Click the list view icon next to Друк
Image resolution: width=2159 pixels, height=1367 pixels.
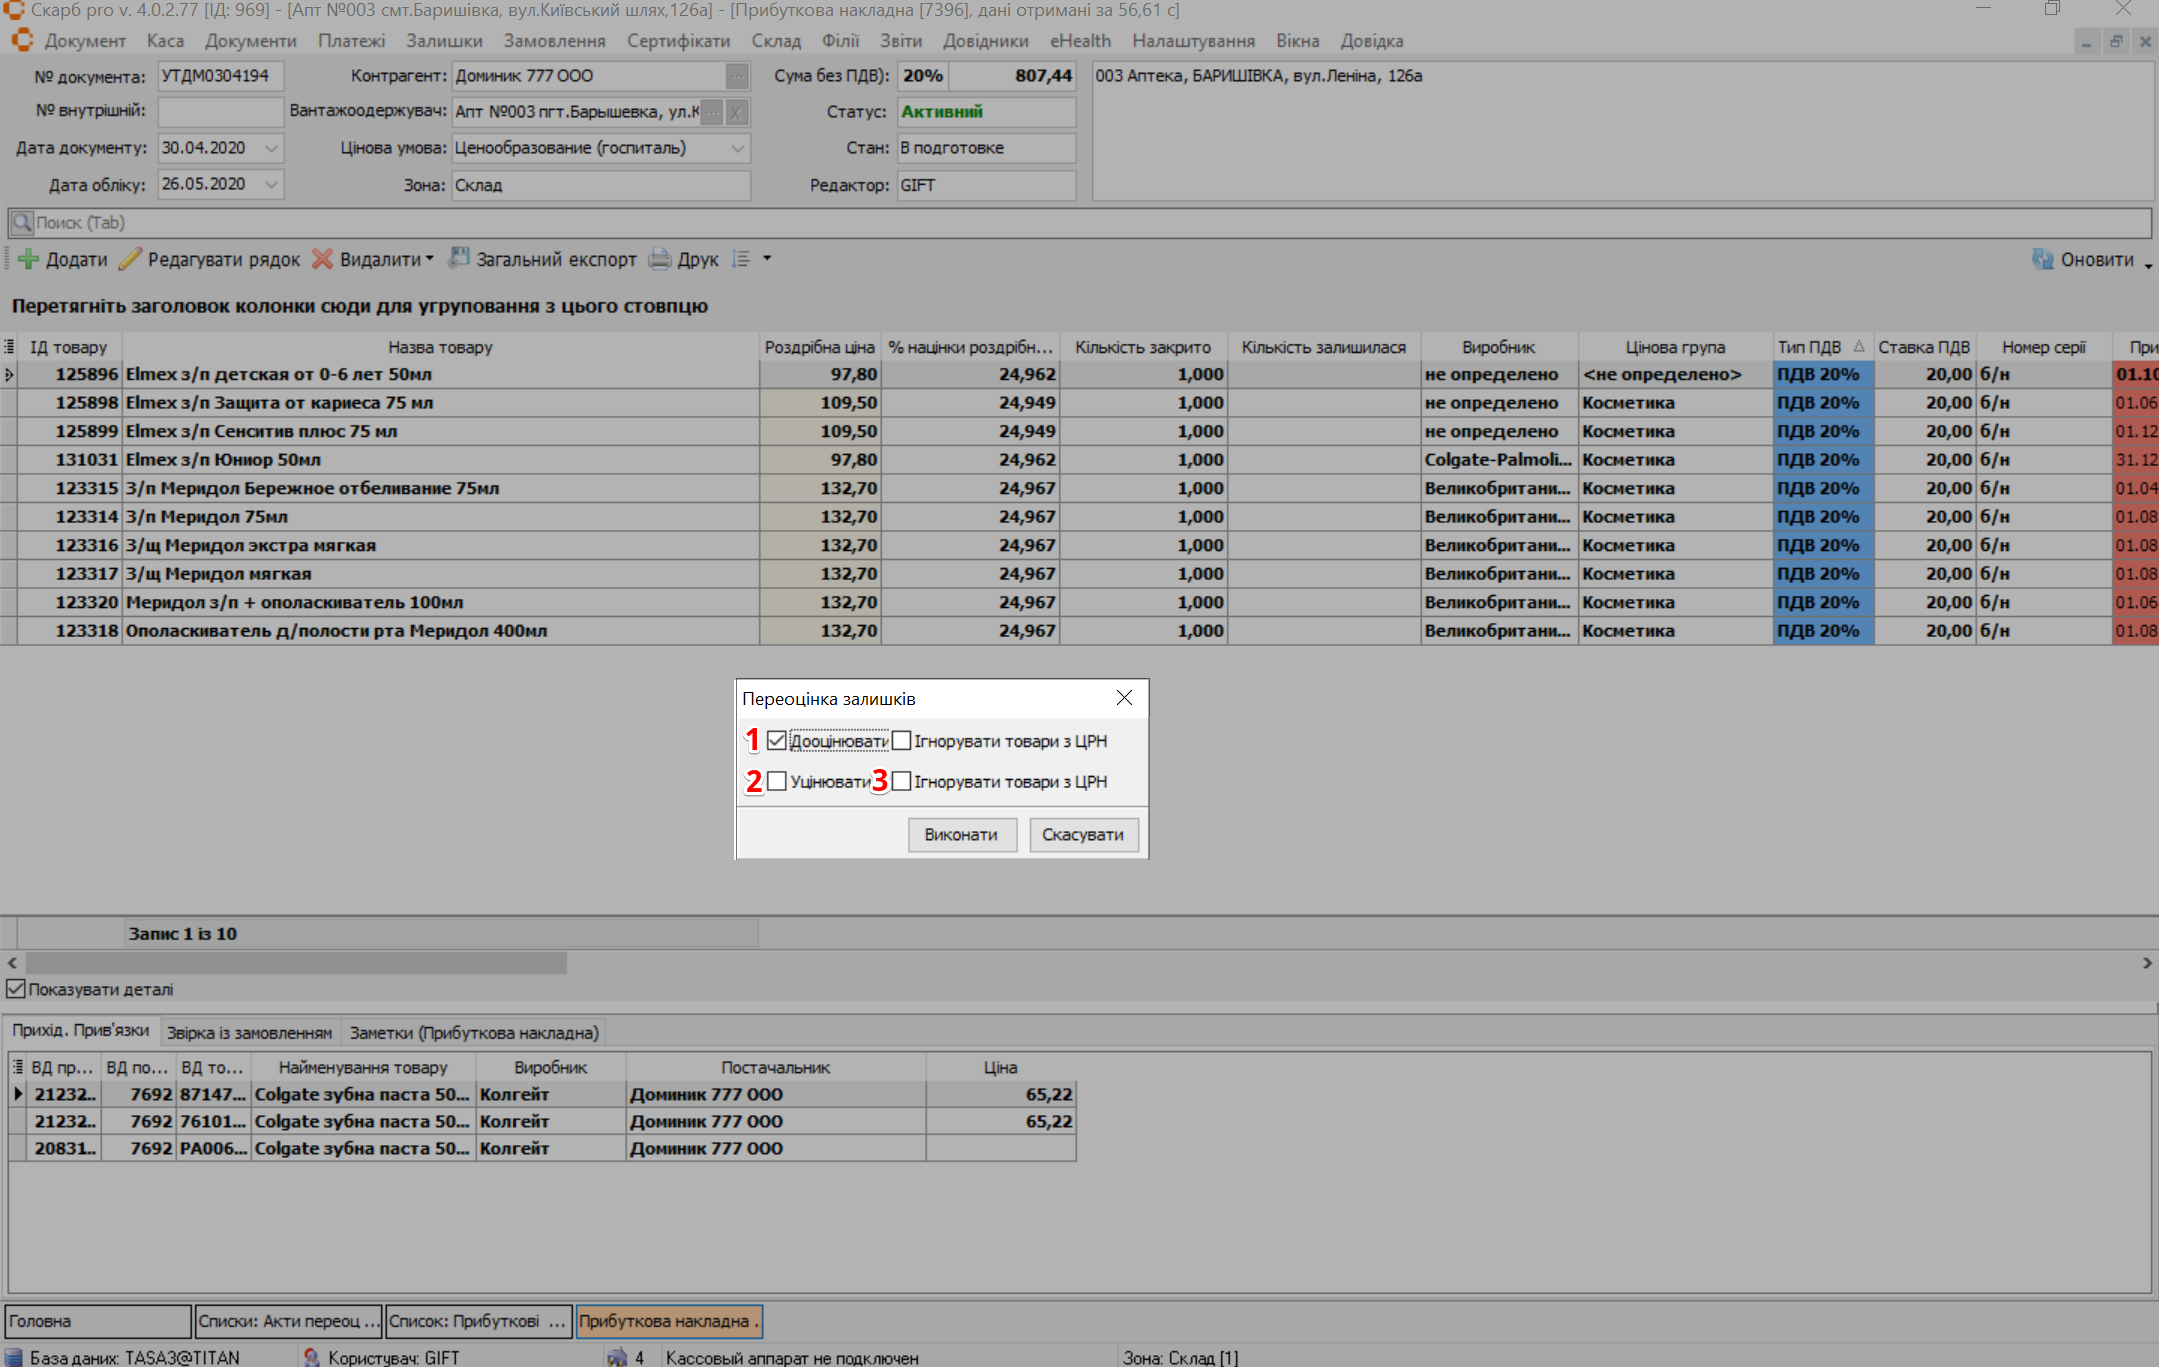[741, 259]
